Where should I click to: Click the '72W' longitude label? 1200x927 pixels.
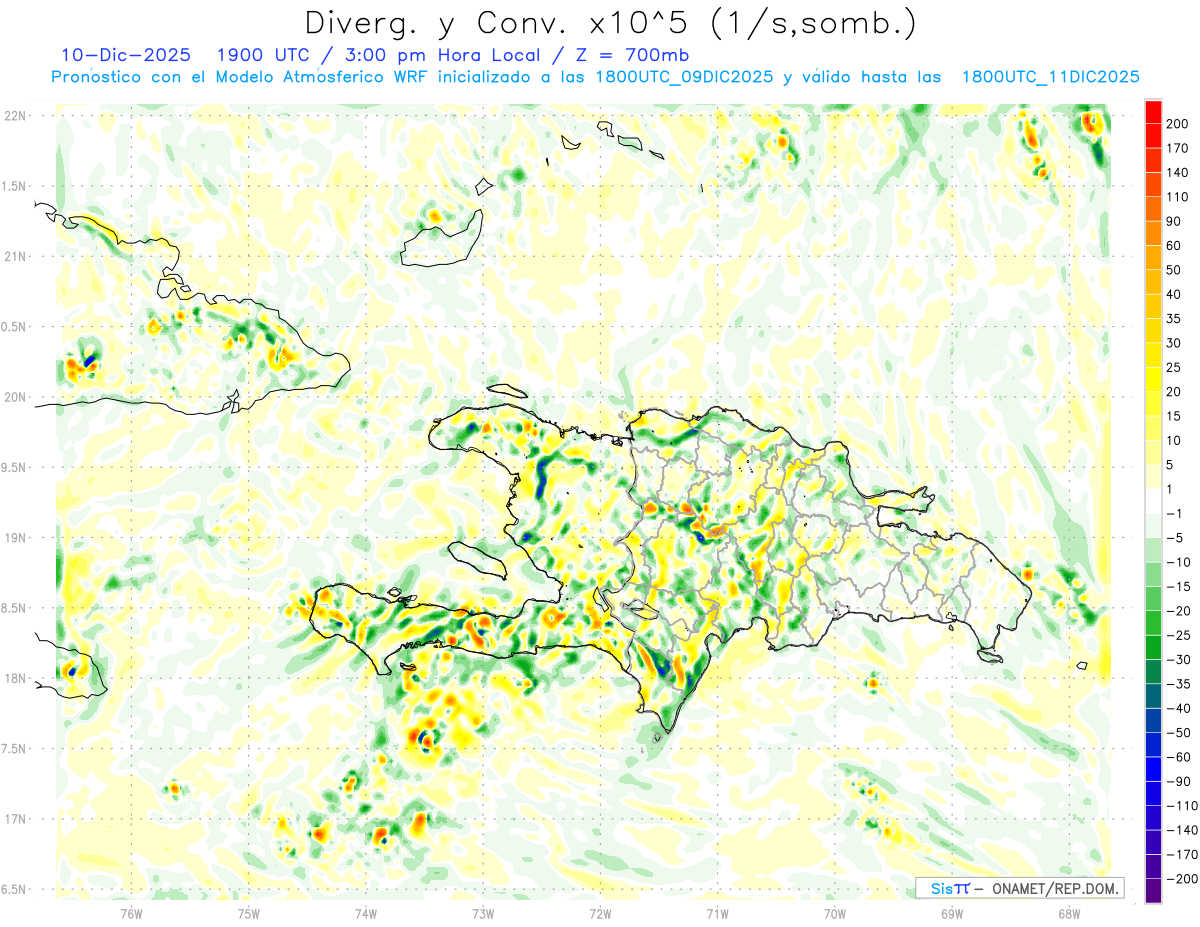coord(600,913)
